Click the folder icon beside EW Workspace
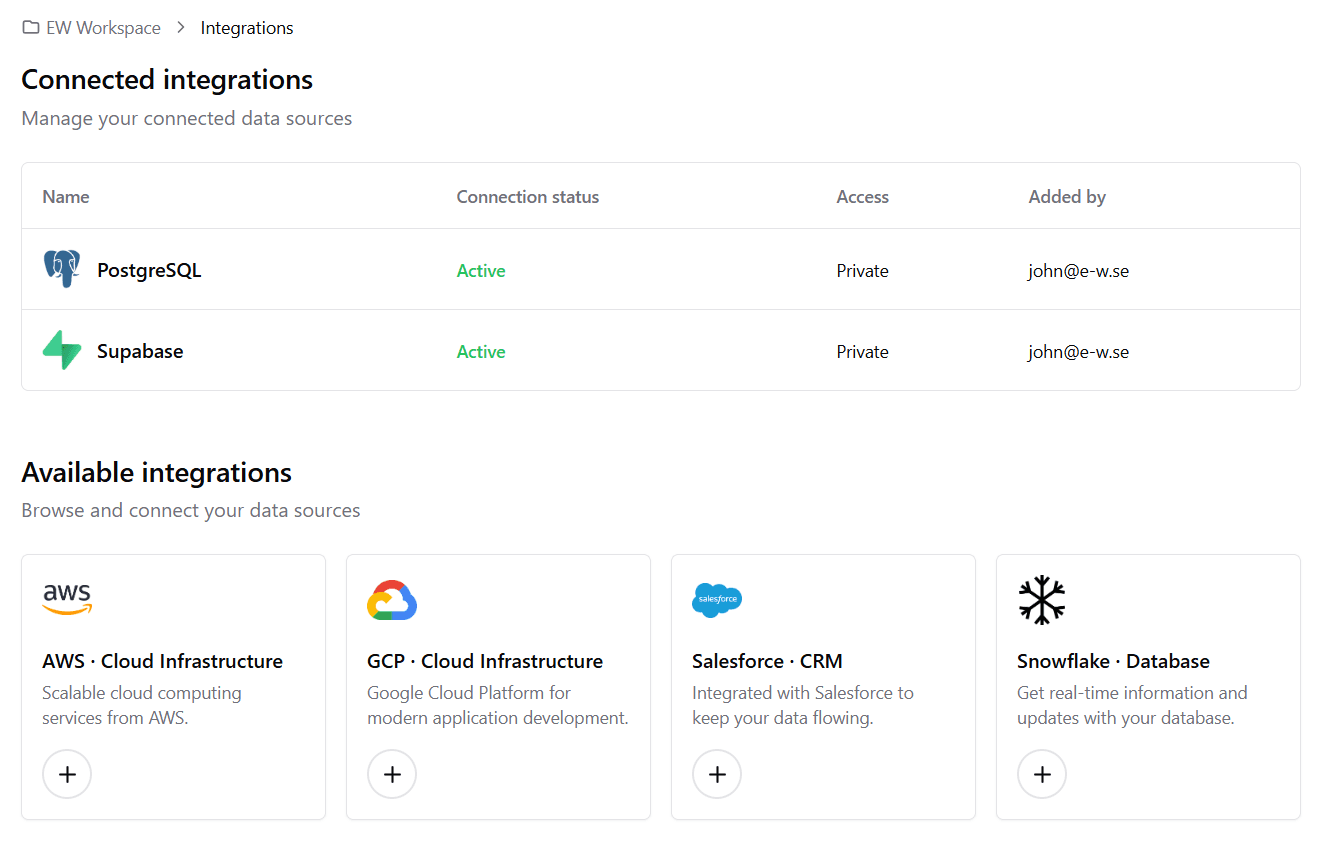The width and height of the screenshot is (1332, 847). 31,28
